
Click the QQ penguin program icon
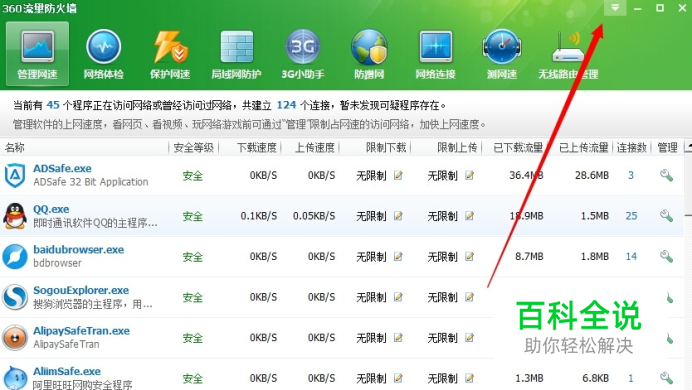pos(15,216)
